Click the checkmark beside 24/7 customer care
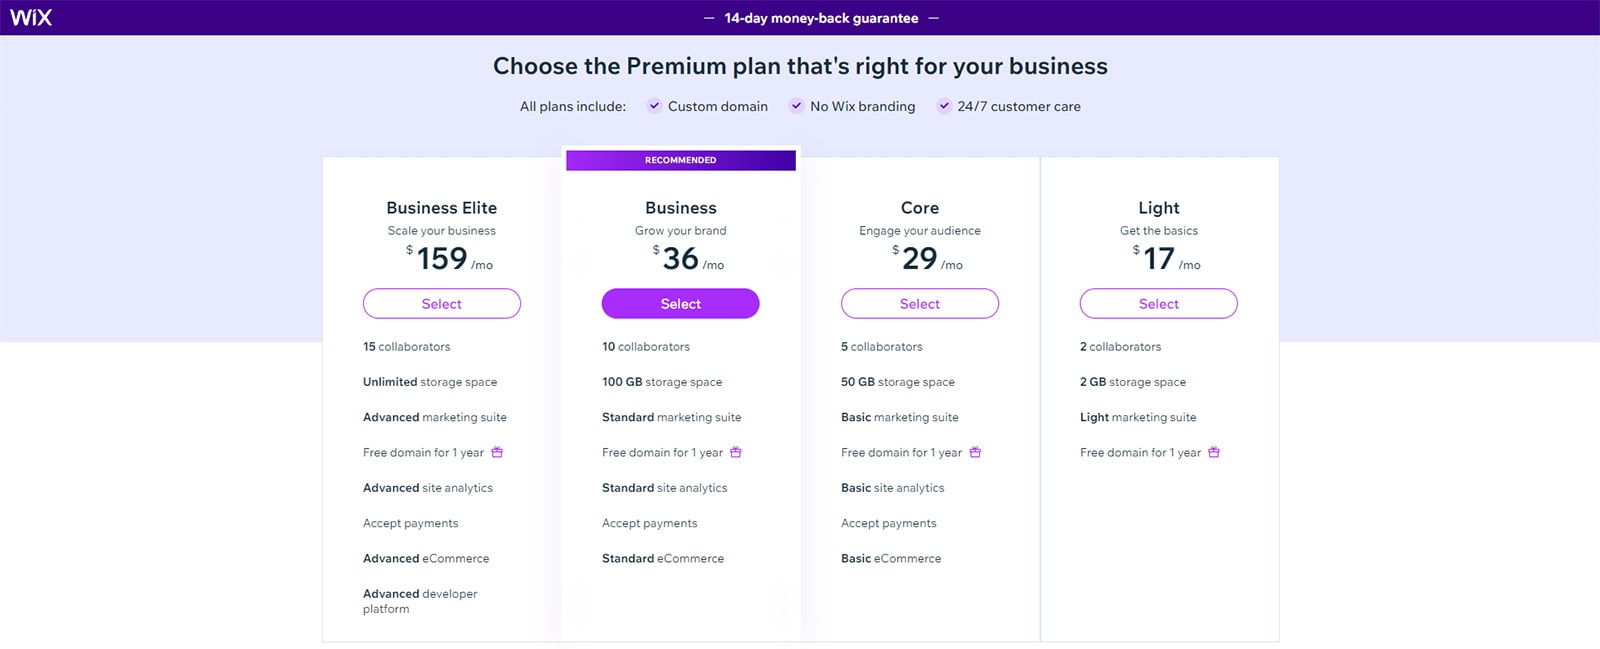 (943, 106)
